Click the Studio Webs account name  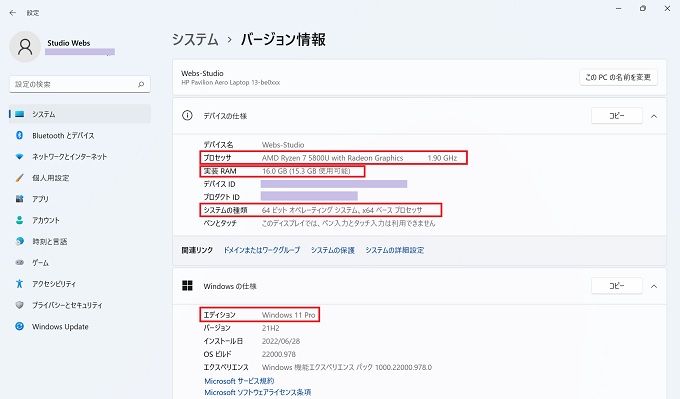pos(69,43)
